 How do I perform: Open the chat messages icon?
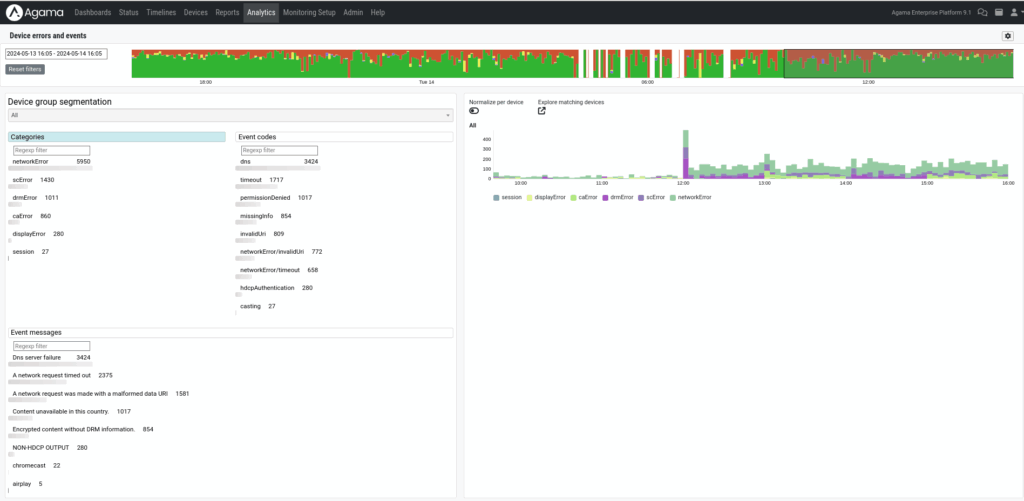(x=982, y=12)
